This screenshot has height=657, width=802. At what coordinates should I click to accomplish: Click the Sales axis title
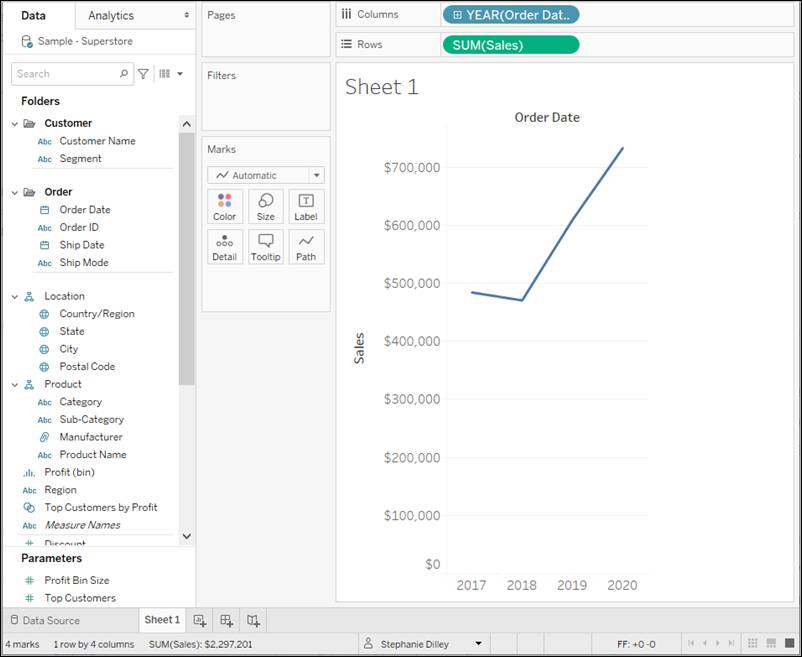tap(359, 348)
